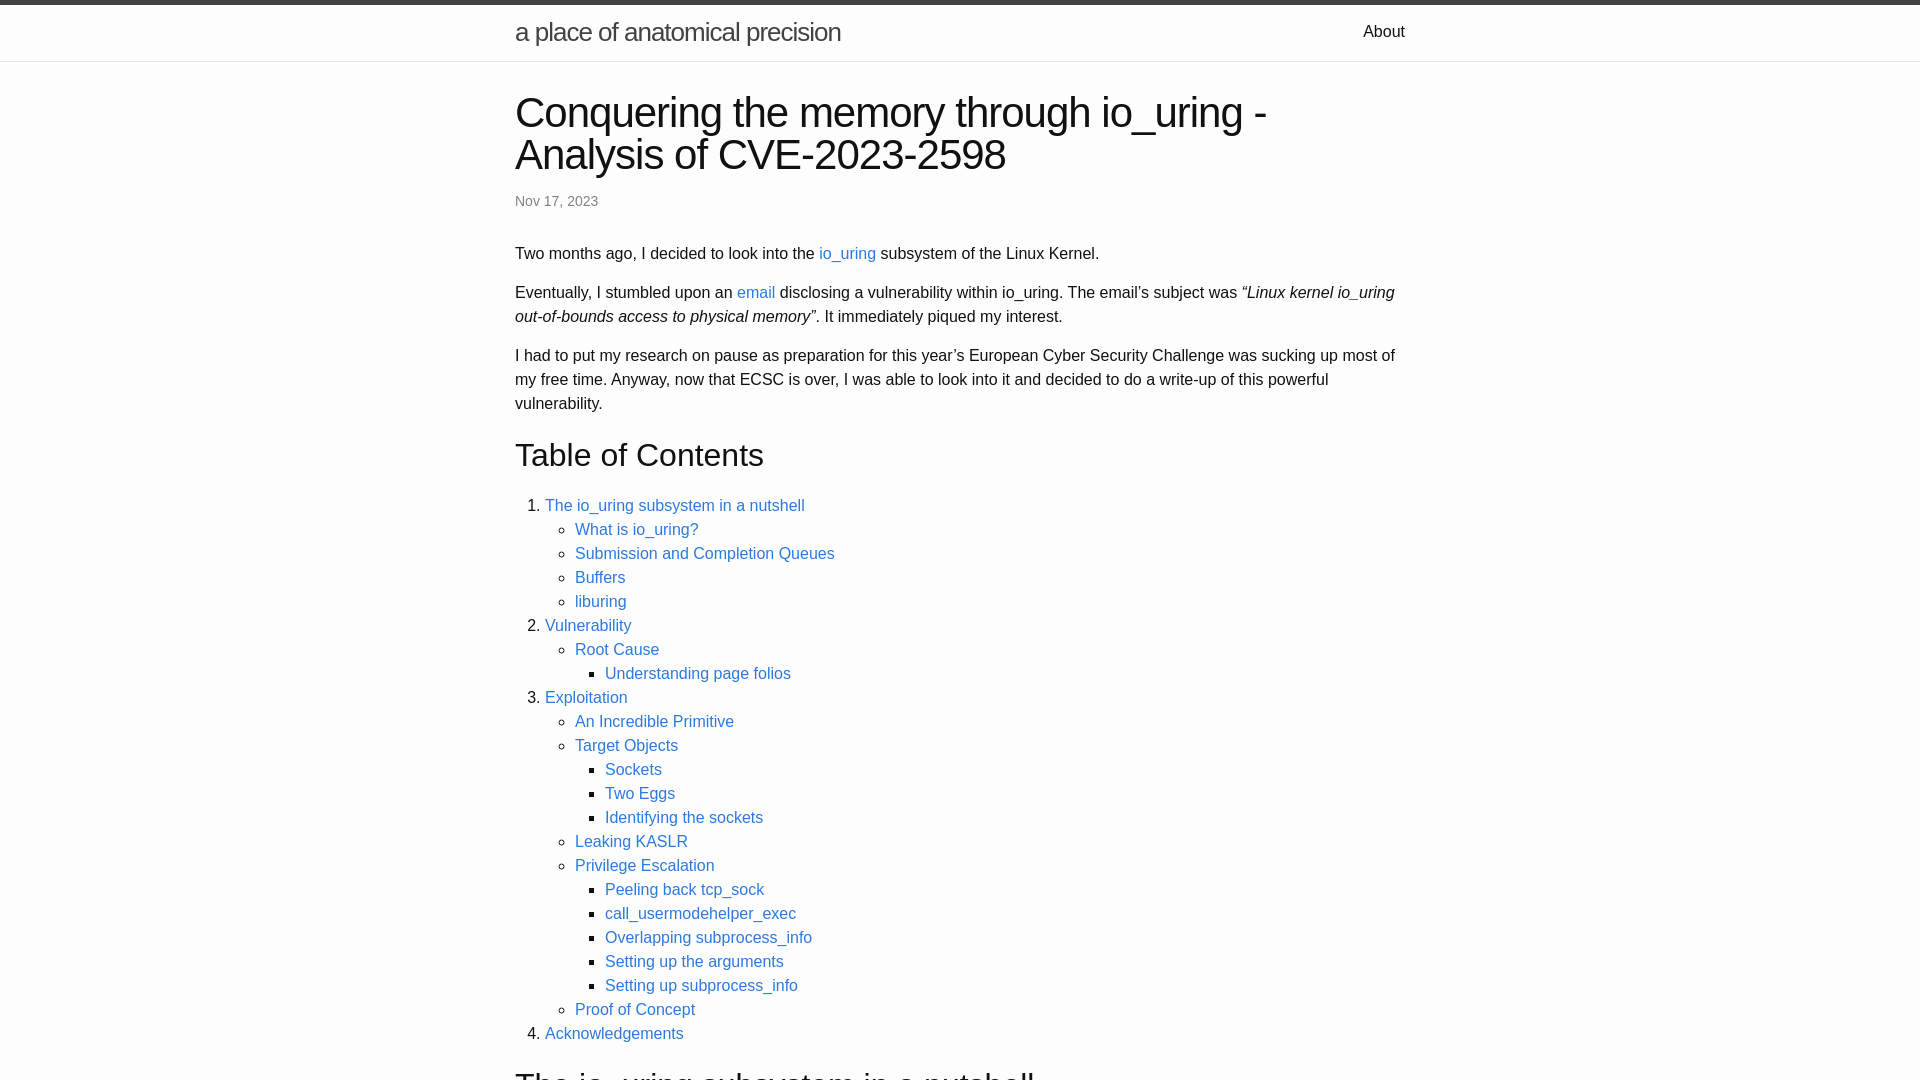Click the io_uring subsystem link
Image resolution: width=1920 pixels, height=1080 pixels.
pyautogui.click(x=847, y=253)
